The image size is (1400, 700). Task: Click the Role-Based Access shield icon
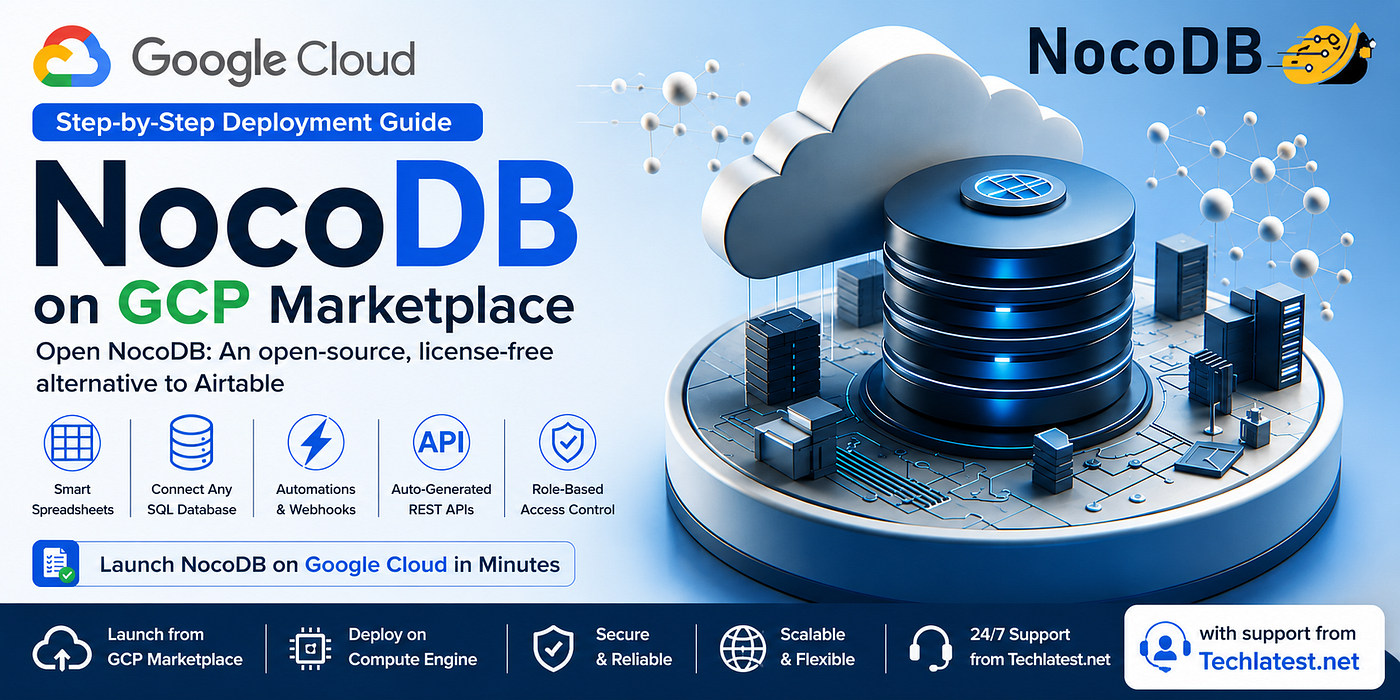point(567,443)
